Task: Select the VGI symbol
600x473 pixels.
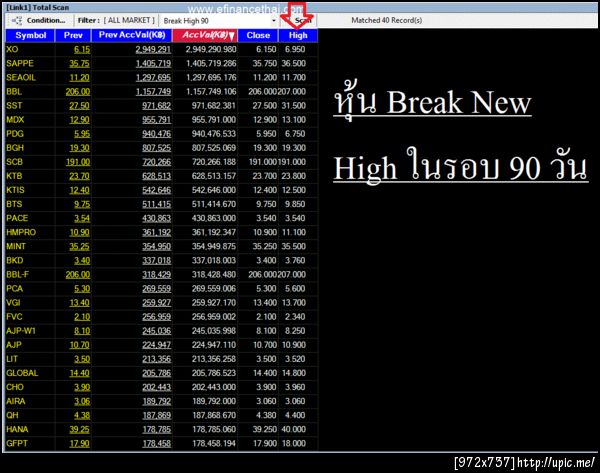Action: click(13, 303)
